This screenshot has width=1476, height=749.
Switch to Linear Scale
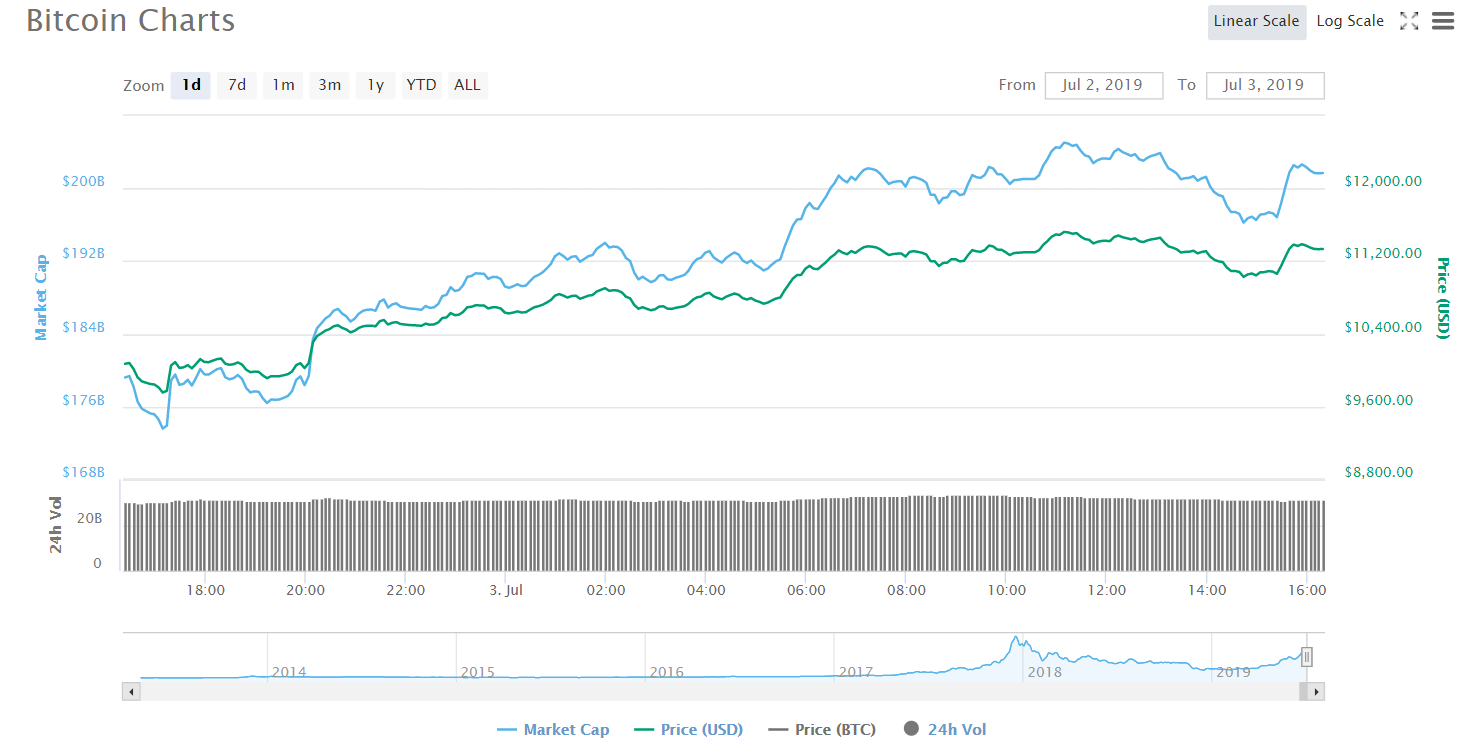[x=1257, y=21]
